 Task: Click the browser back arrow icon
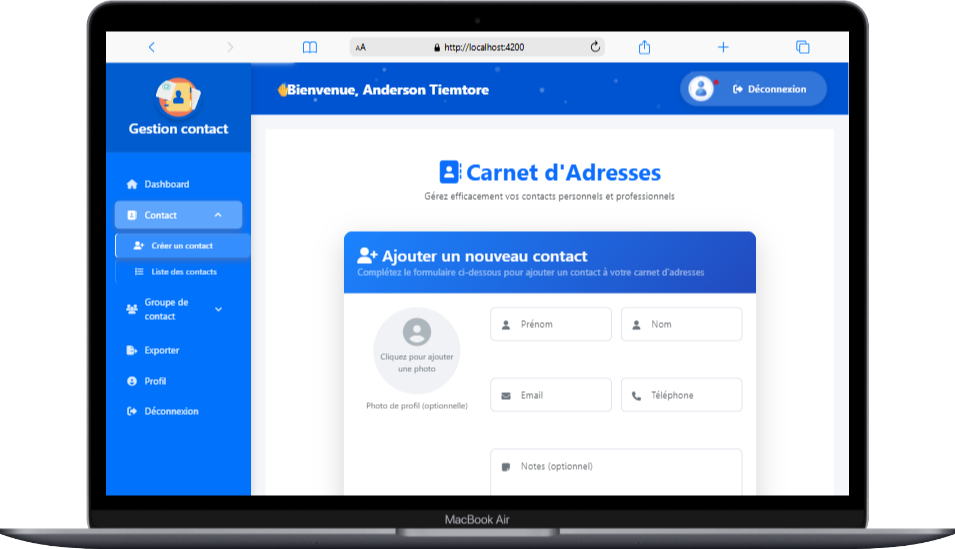tap(152, 47)
